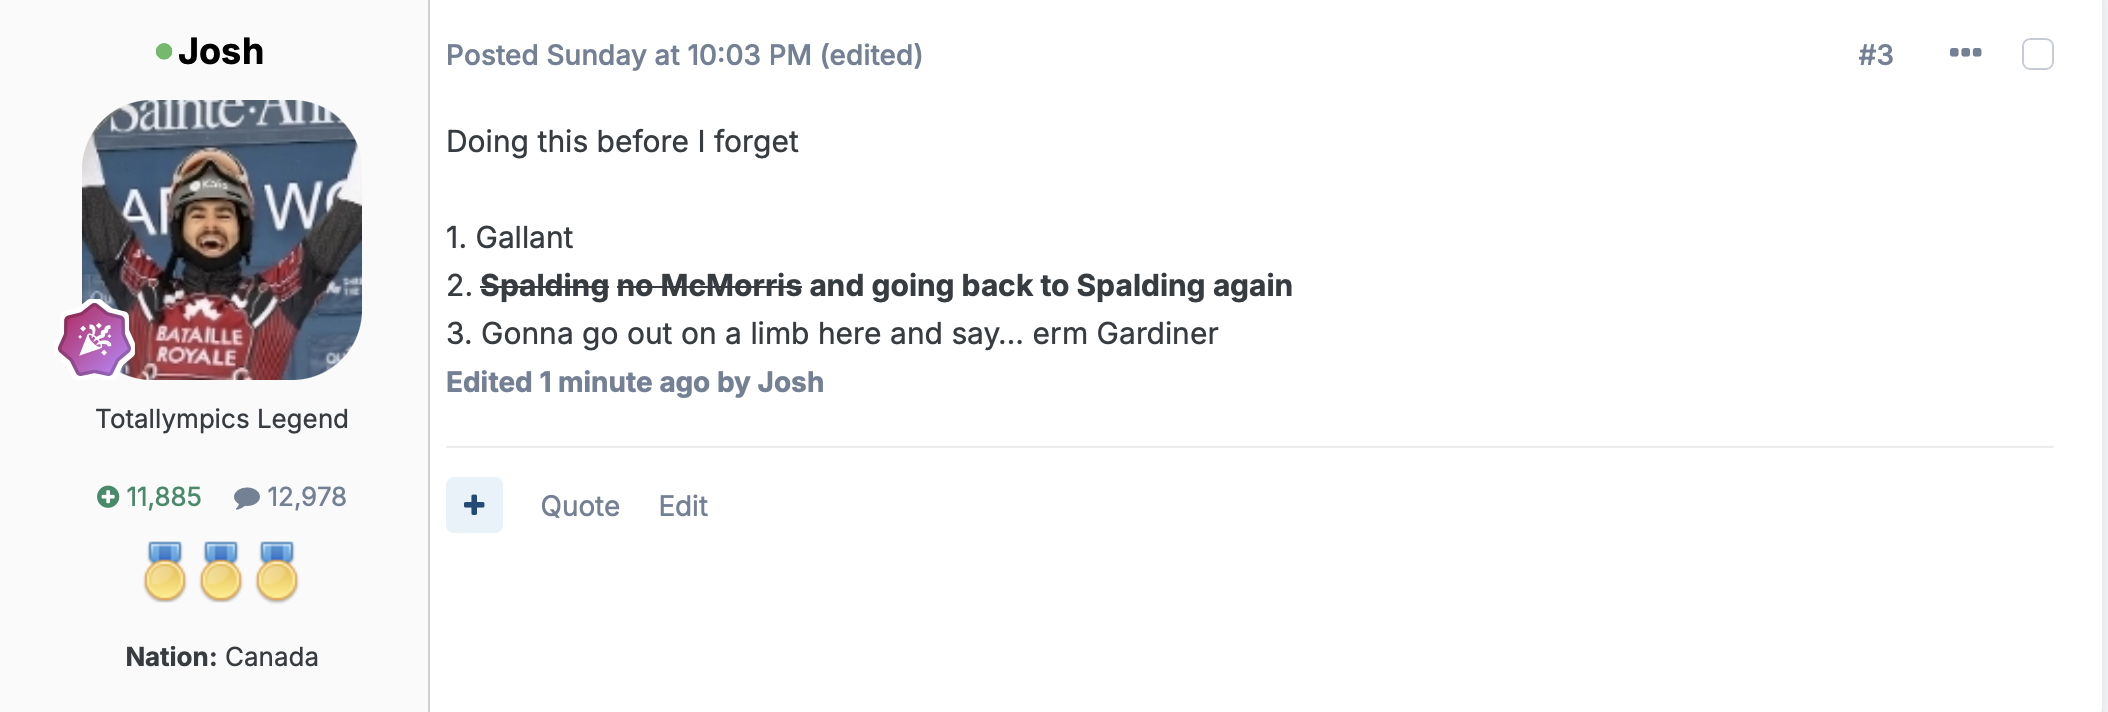This screenshot has height=712, width=2108.
Task: Click the 11,885 reputation count
Action: (x=164, y=497)
